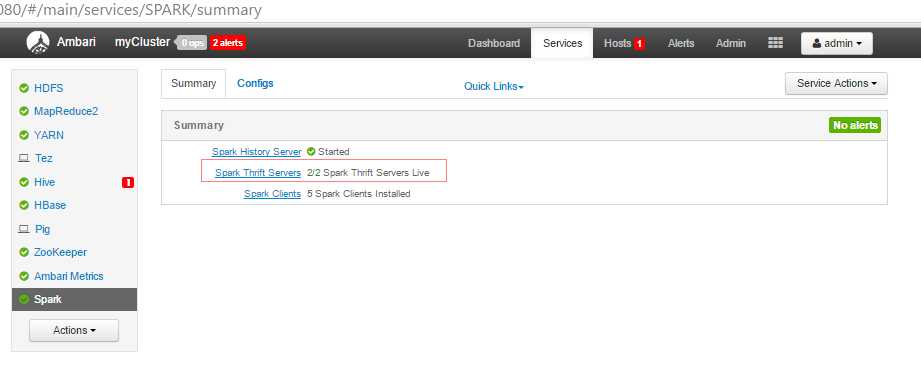This screenshot has width=921, height=367.
Task: Select Pig service in sidebar
Action: tap(42, 229)
